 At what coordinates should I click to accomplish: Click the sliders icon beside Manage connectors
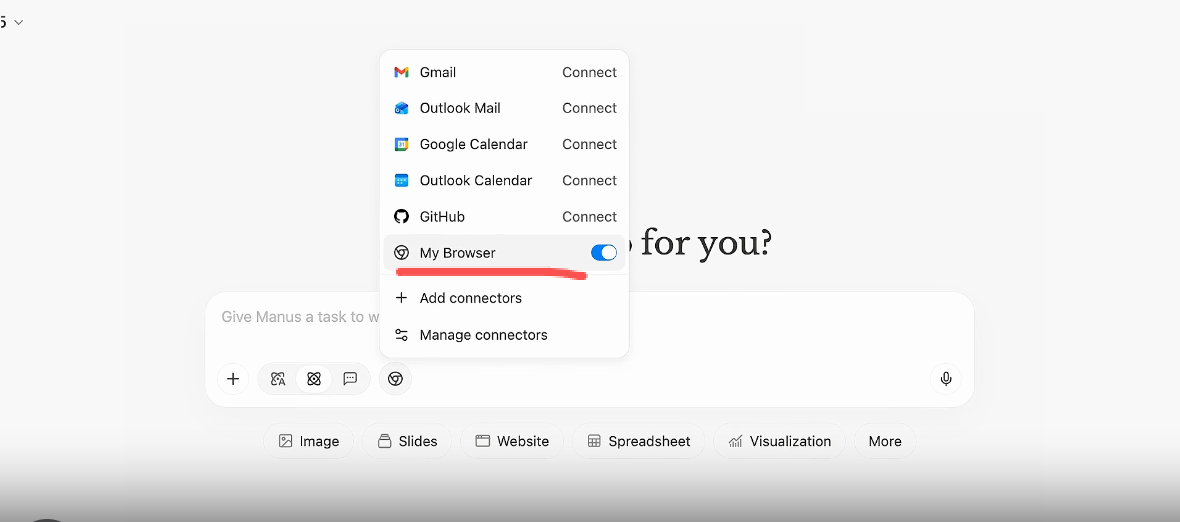pos(401,335)
